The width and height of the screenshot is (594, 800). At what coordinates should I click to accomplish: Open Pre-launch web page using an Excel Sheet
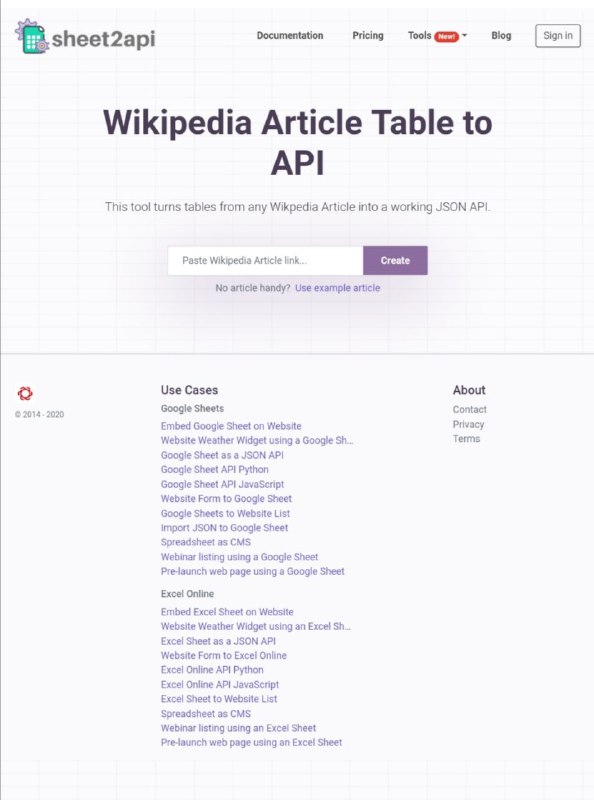(x=252, y=742)
